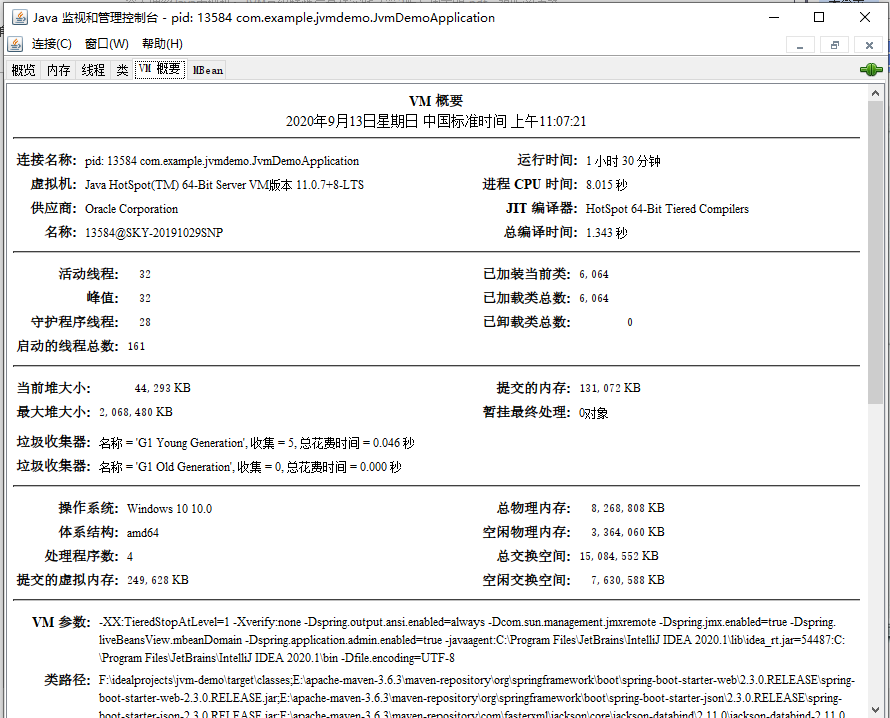Click process CPU time value 8.015 秒
This screenshot has height=718, width=890.
(x=606, y=184)
